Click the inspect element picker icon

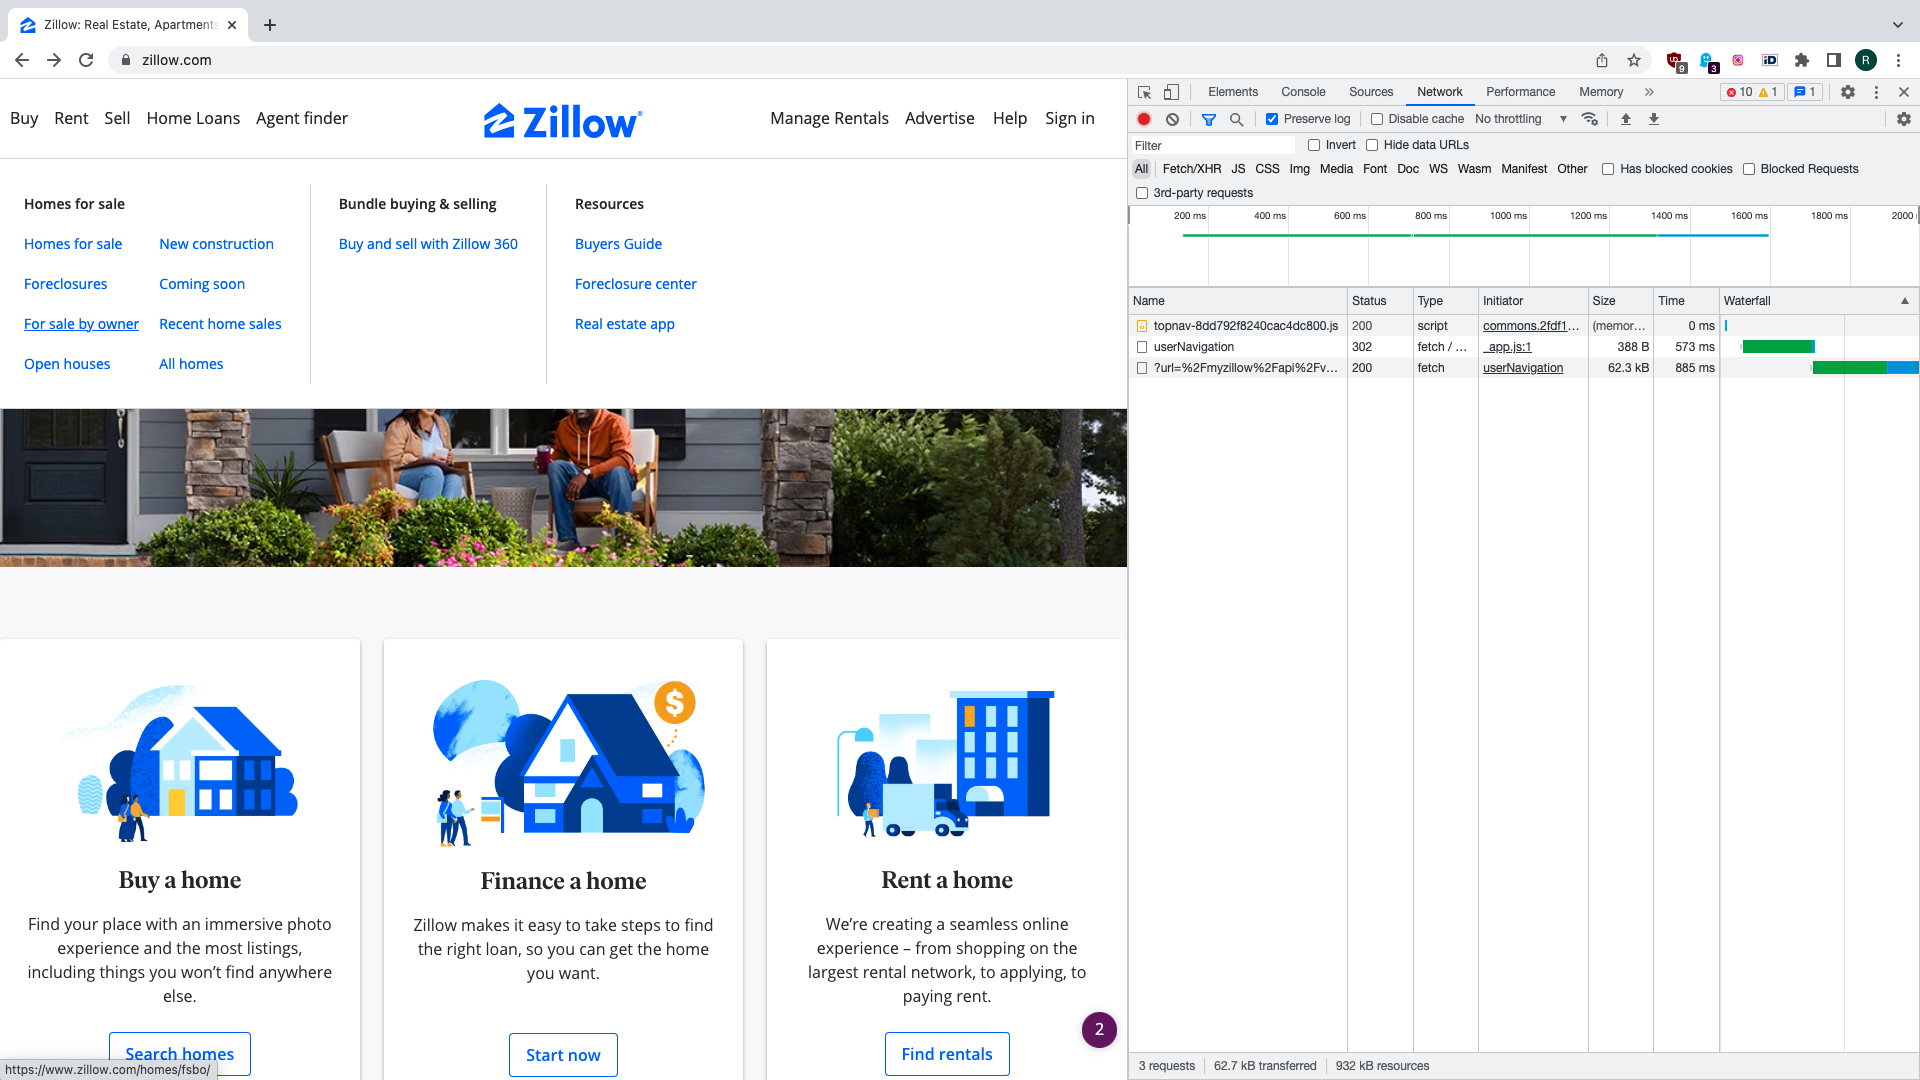[1144, 92]
